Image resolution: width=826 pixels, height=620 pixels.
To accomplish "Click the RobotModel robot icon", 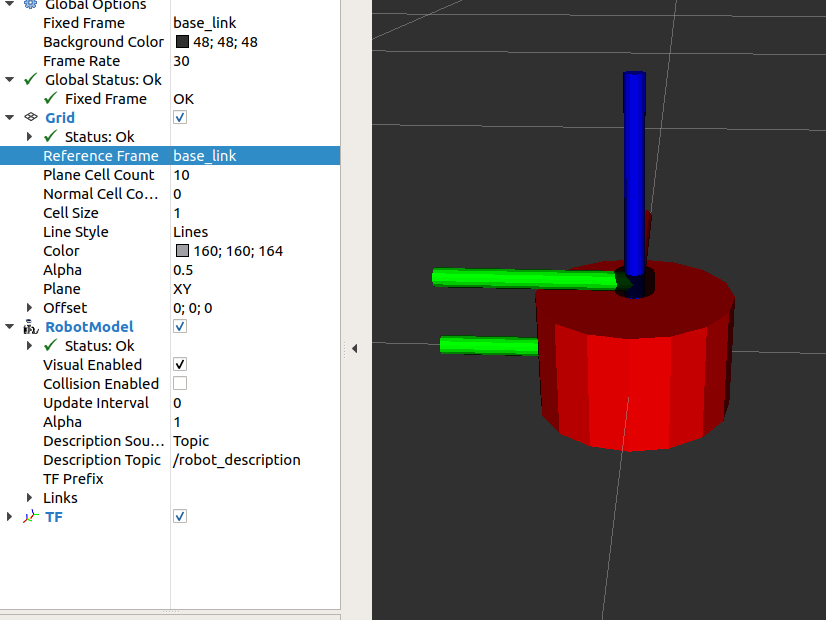I will [31, 327].
